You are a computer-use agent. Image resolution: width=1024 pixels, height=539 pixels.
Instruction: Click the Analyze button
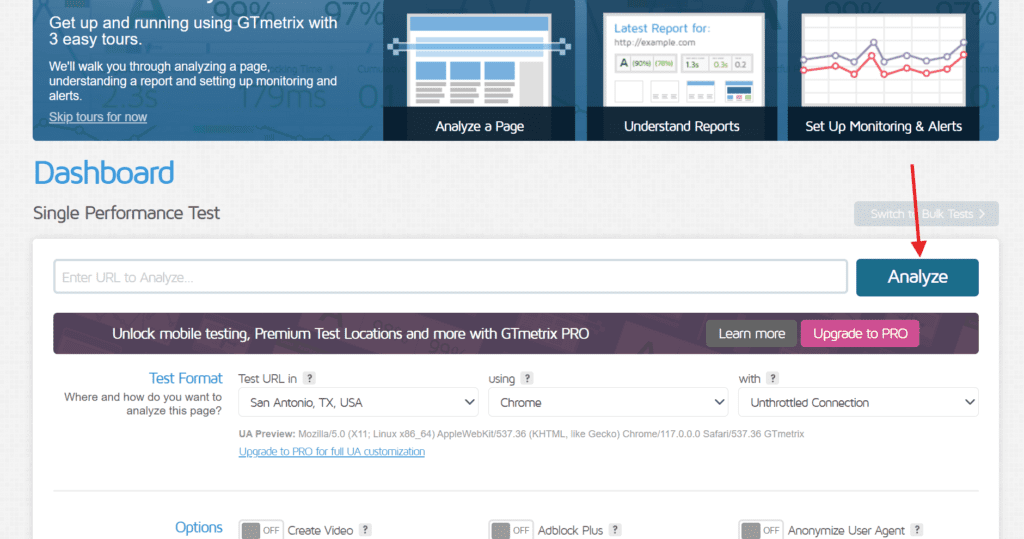tap(917, 278)
